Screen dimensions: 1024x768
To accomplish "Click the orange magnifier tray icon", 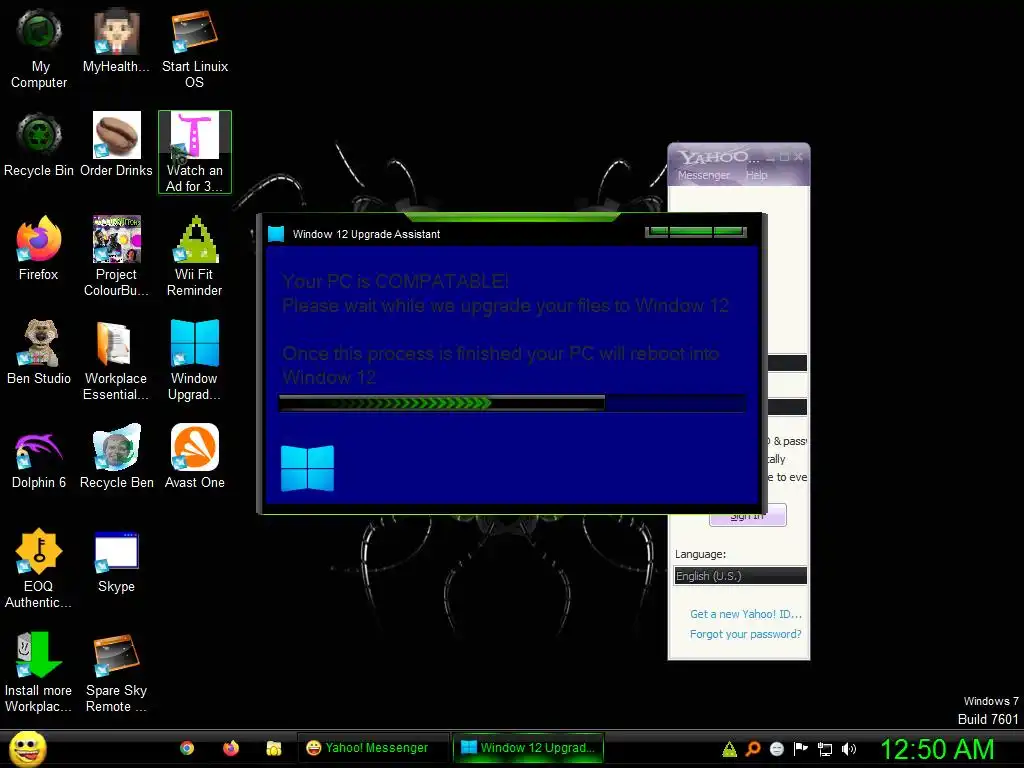I will [753, 749].
